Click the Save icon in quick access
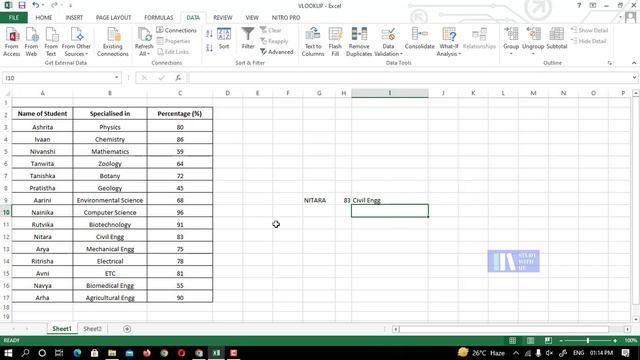The height and width of the screenshot is (360, 640). (x=22, y=5)
